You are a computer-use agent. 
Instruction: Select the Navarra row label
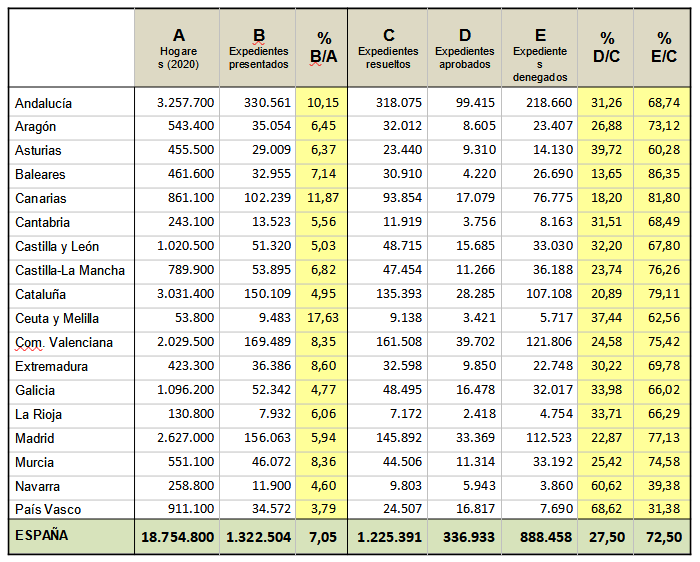(37, 486)
